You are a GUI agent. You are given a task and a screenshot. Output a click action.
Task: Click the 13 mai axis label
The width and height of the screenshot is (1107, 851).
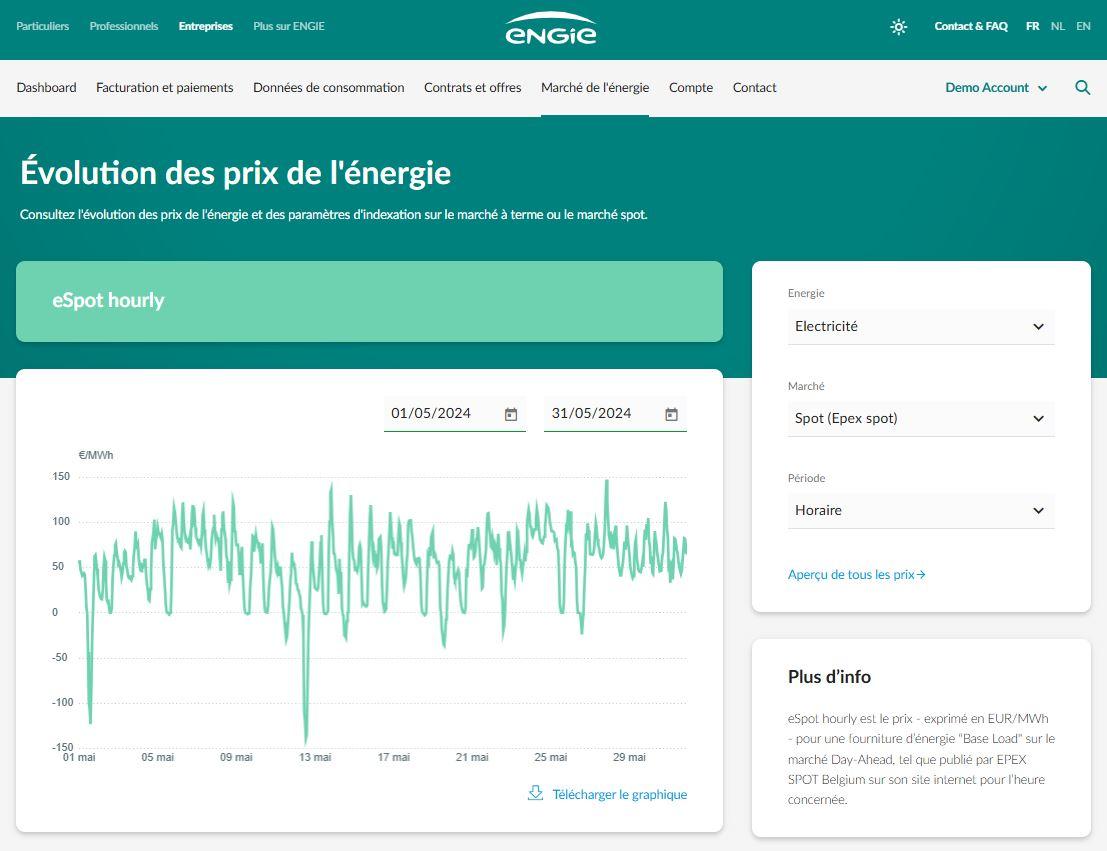click(315, 757)
